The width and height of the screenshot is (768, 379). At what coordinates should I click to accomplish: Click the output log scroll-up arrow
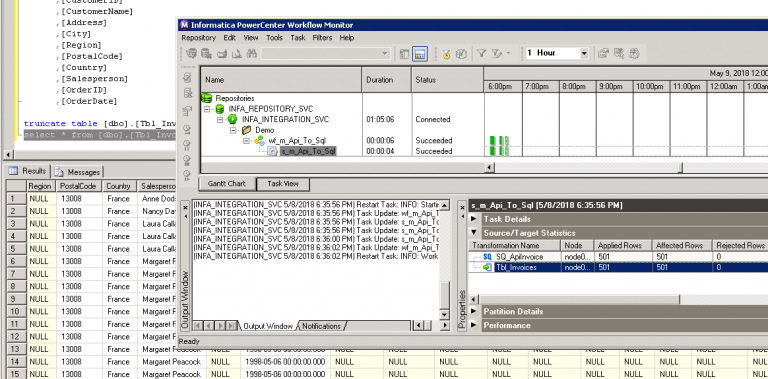point(444,205)
